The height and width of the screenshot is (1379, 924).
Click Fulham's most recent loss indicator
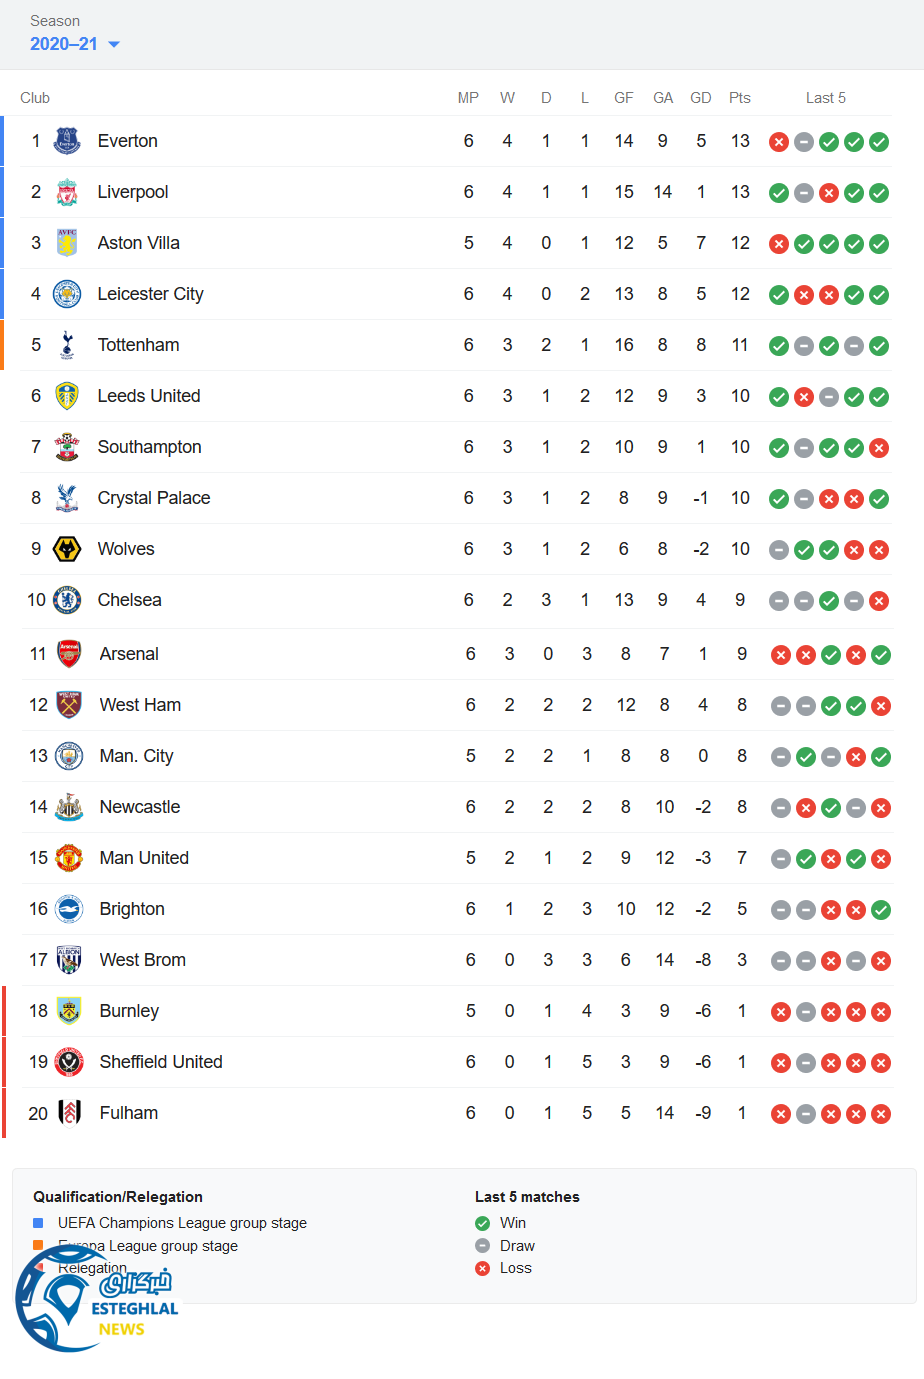881,1114
